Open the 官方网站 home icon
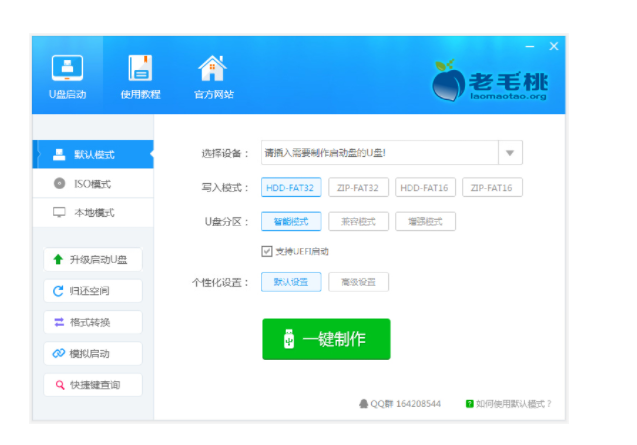Viewport: 637px width, 445px height. [212, 68]
